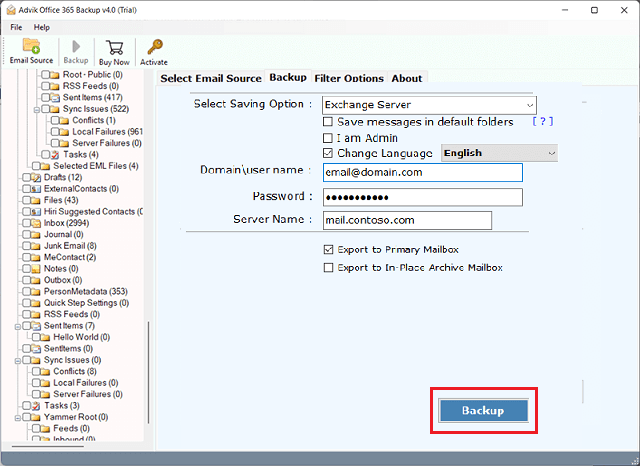Select the RSS Feeds (0) folder under Root
The width and height of the screenshot is (640, 466).
[x=91, y=86]
